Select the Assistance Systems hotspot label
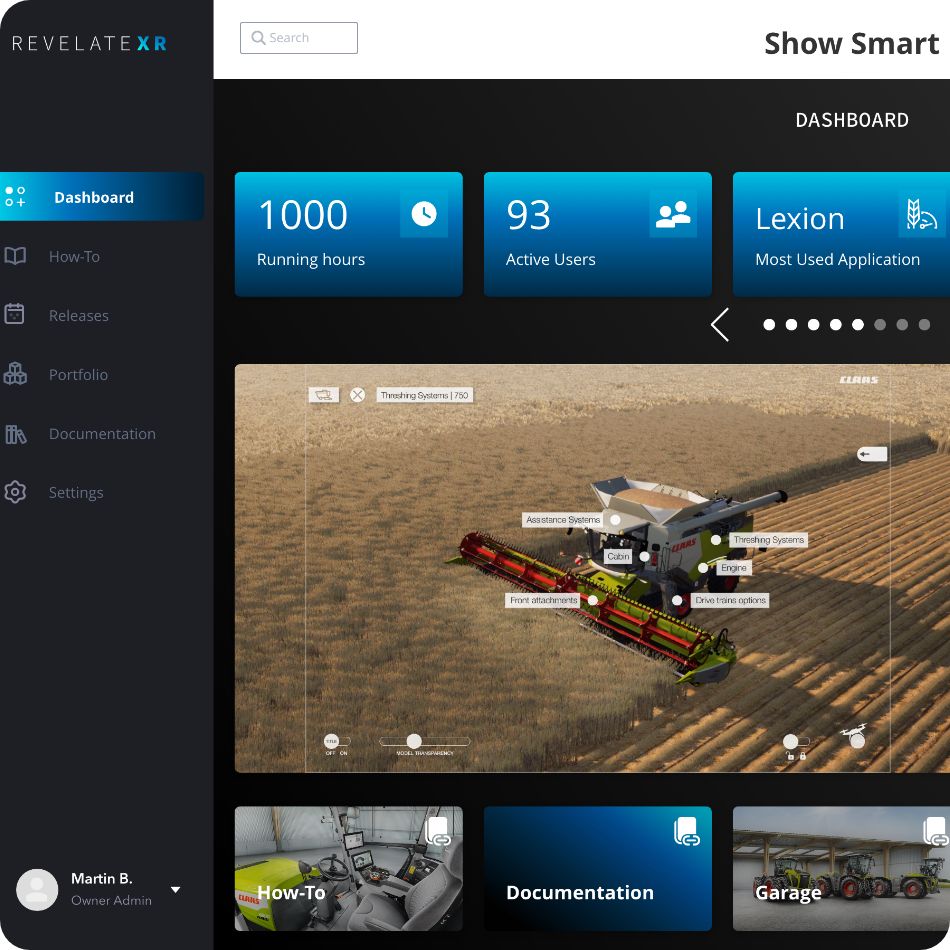950x950 pixels. click(x=563, y=520)
